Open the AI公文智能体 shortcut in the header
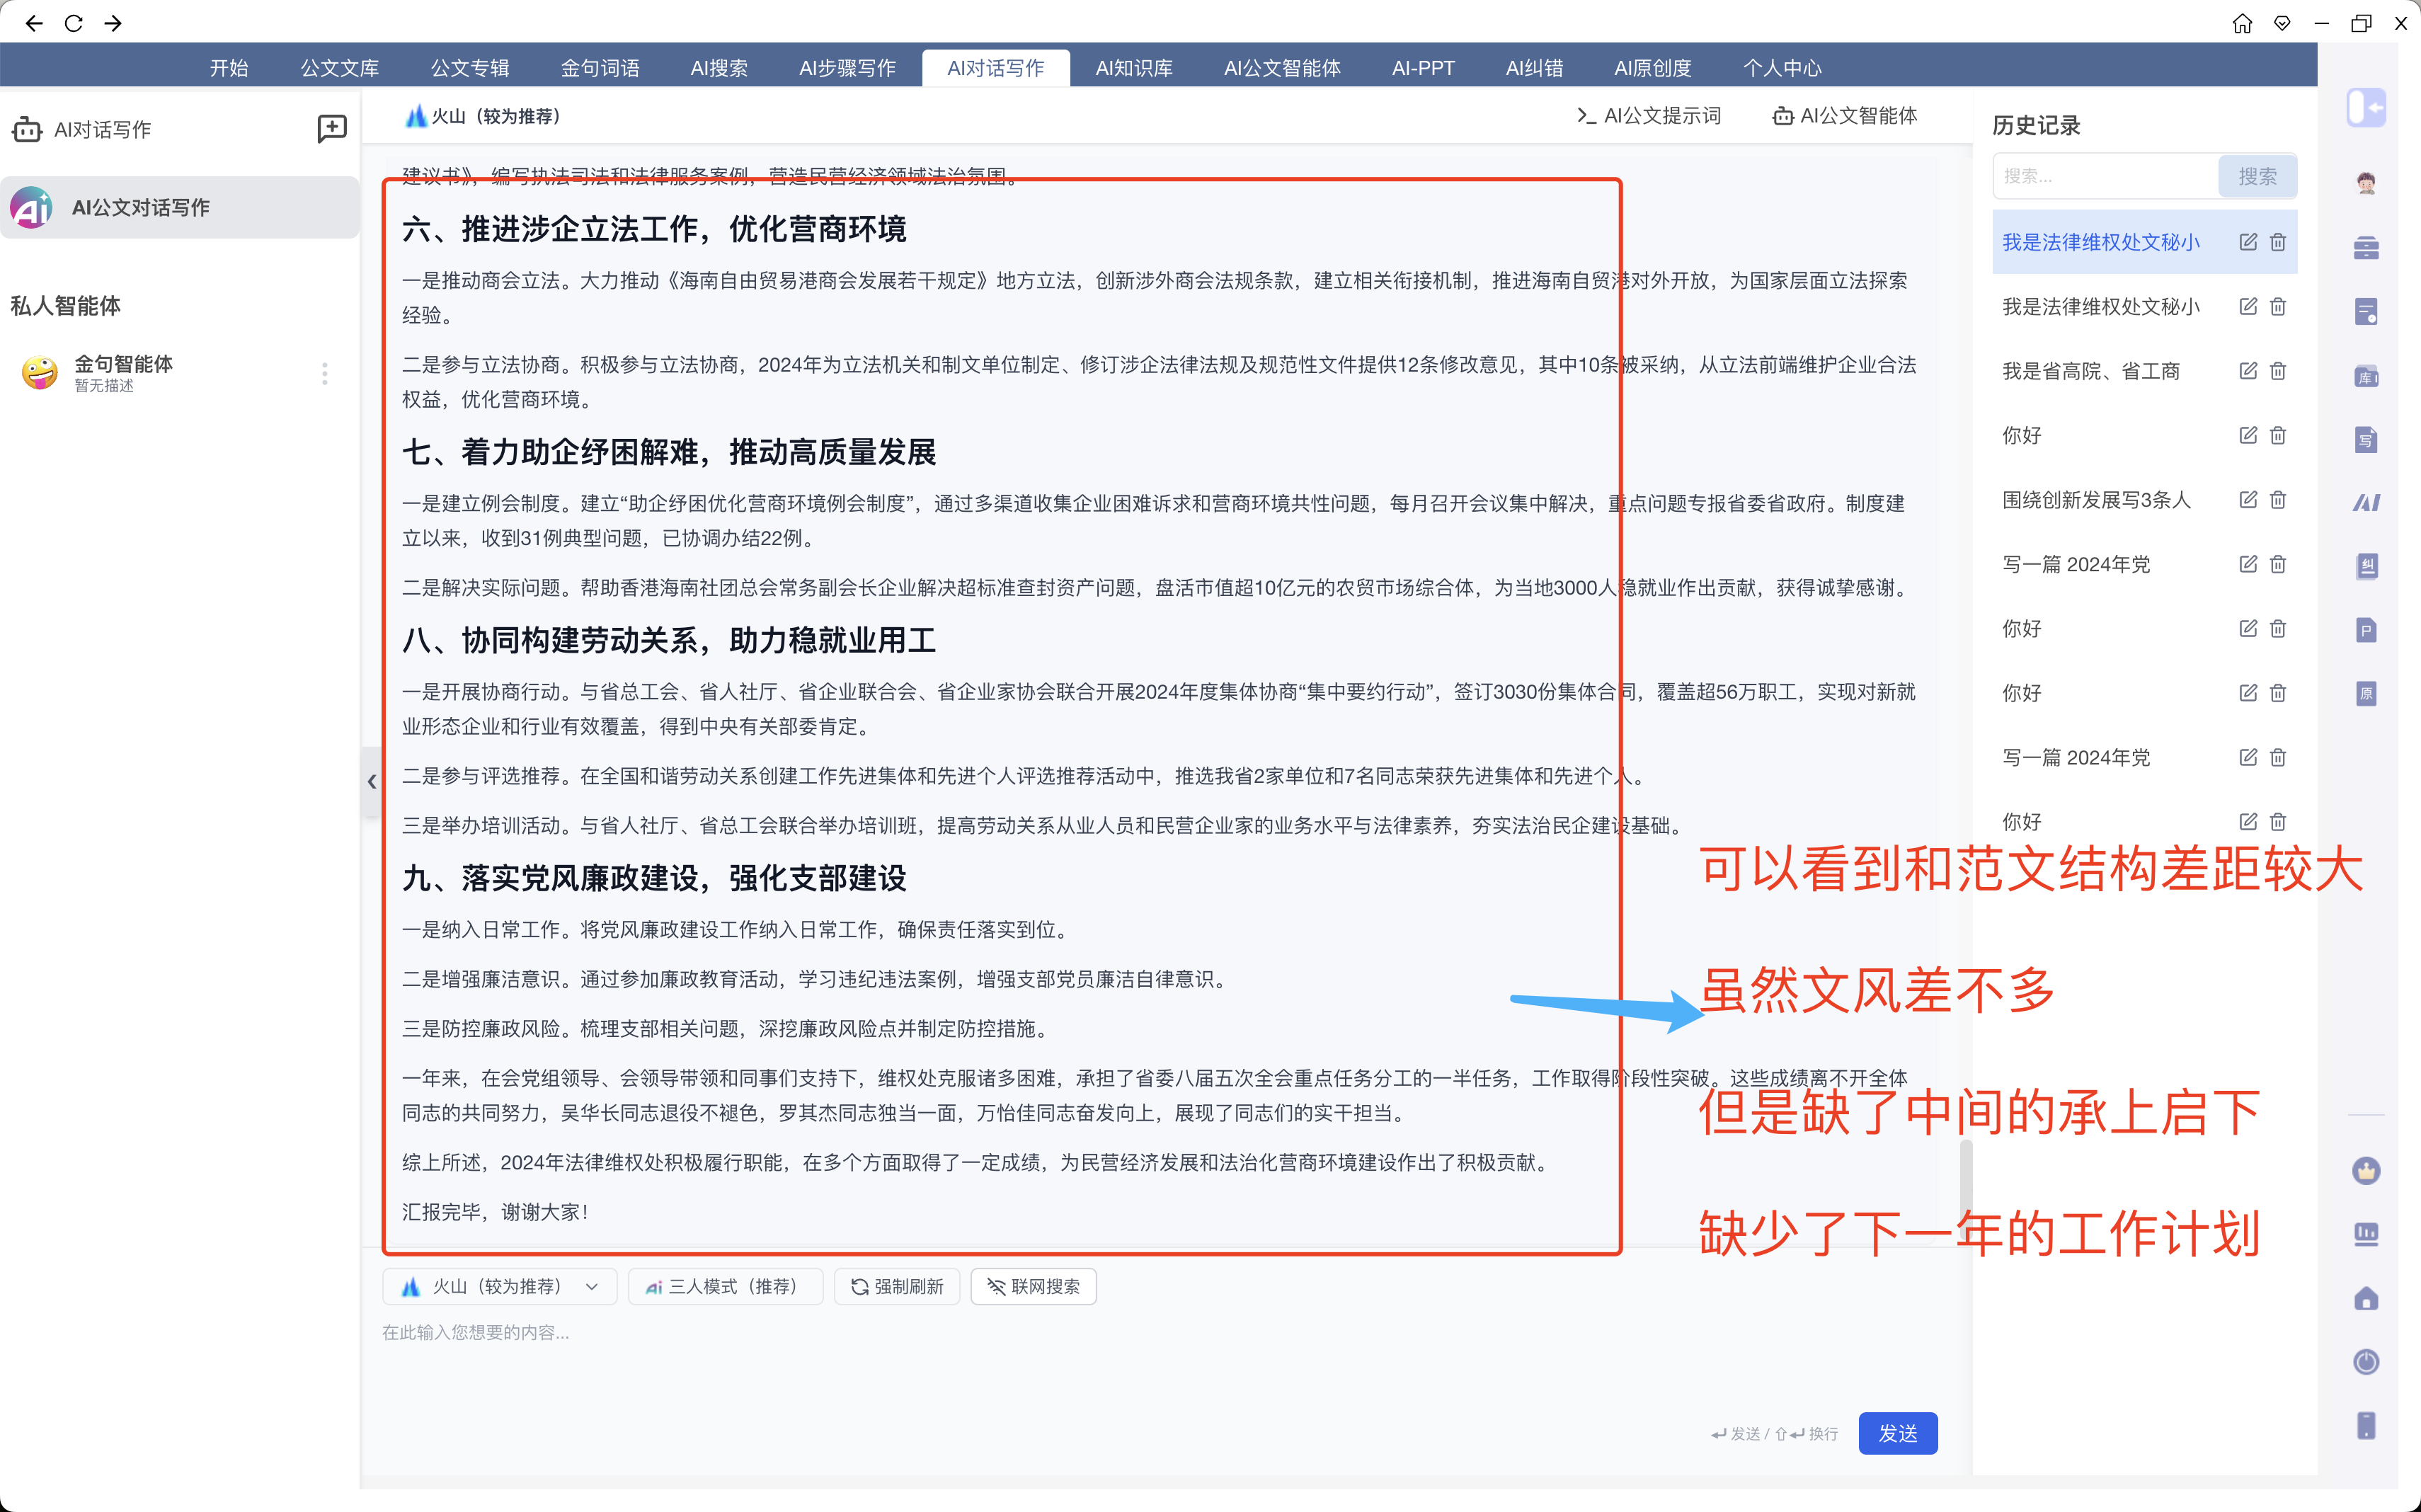The image size is (2421, 1512). (x=1845, y=116)
